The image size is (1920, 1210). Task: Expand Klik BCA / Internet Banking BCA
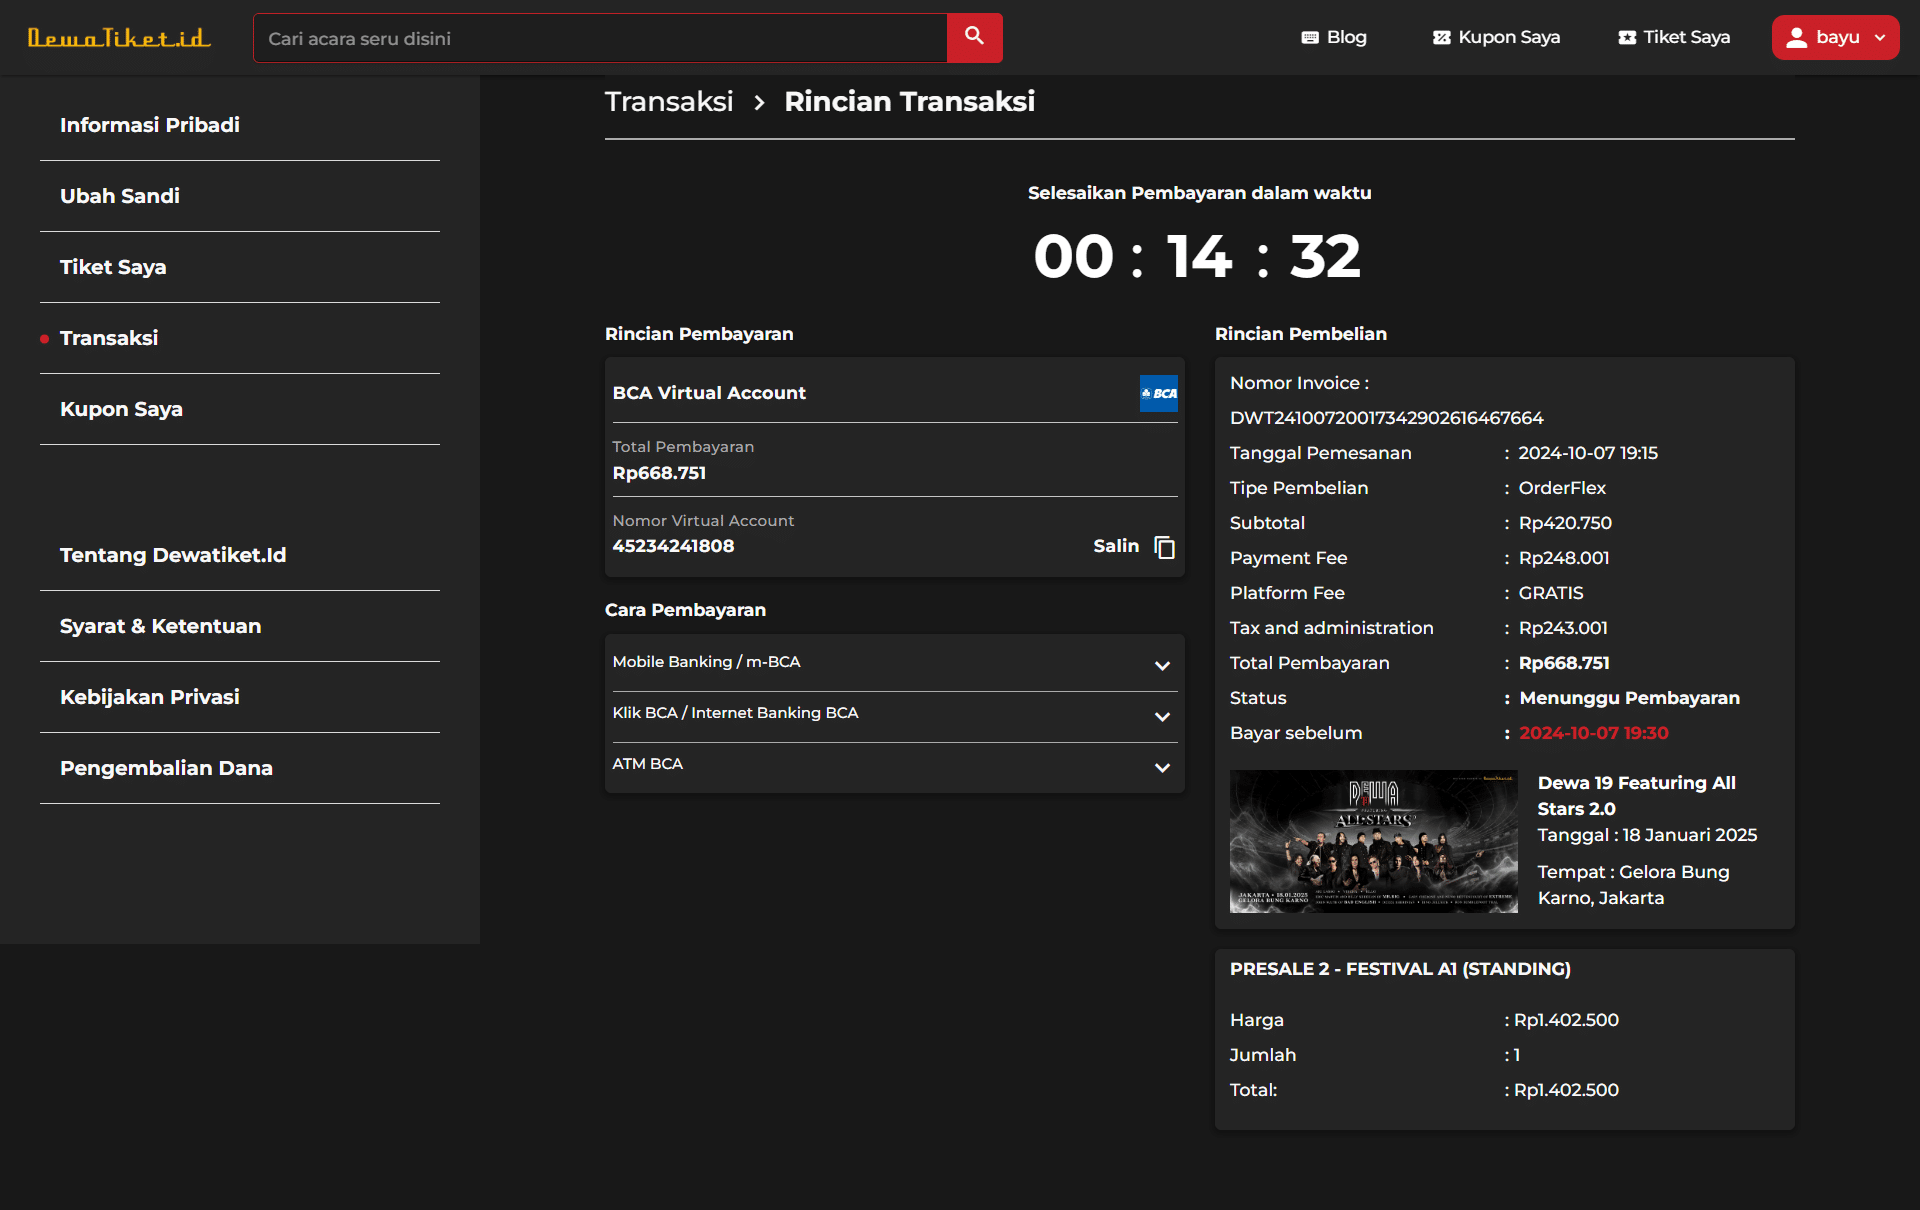click(895, 714)
